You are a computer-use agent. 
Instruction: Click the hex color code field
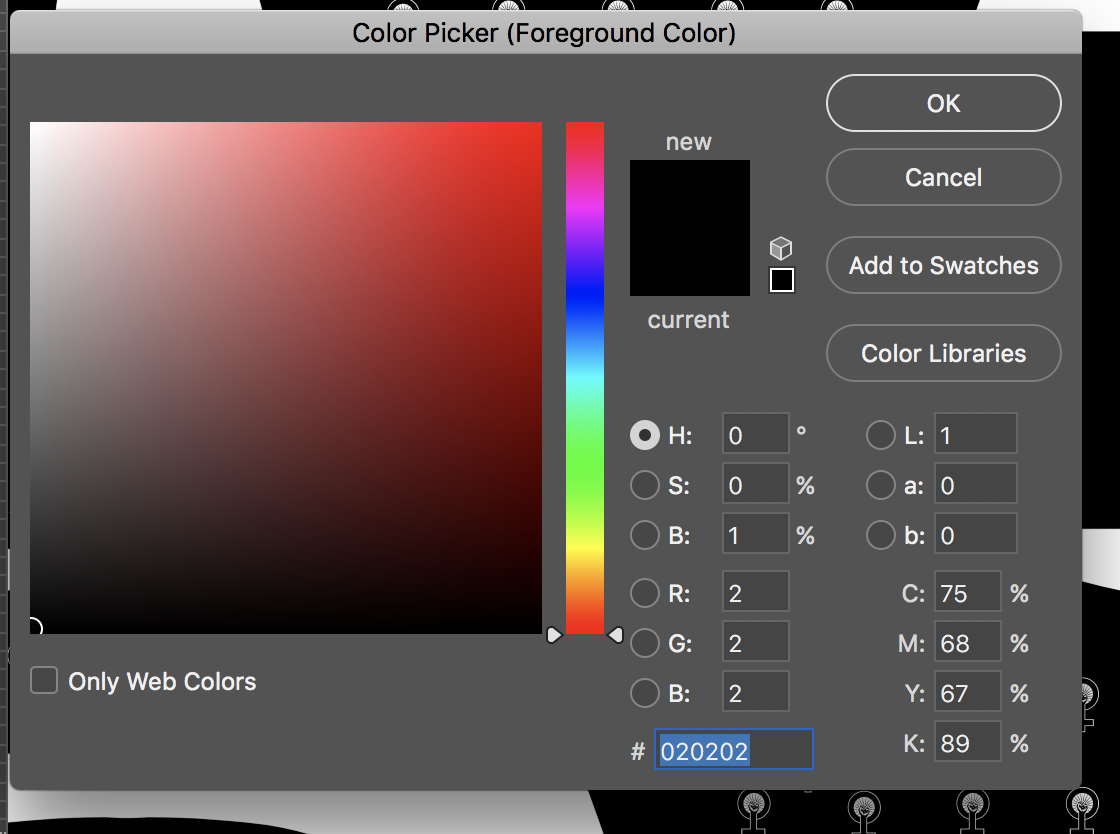point(733,750)
